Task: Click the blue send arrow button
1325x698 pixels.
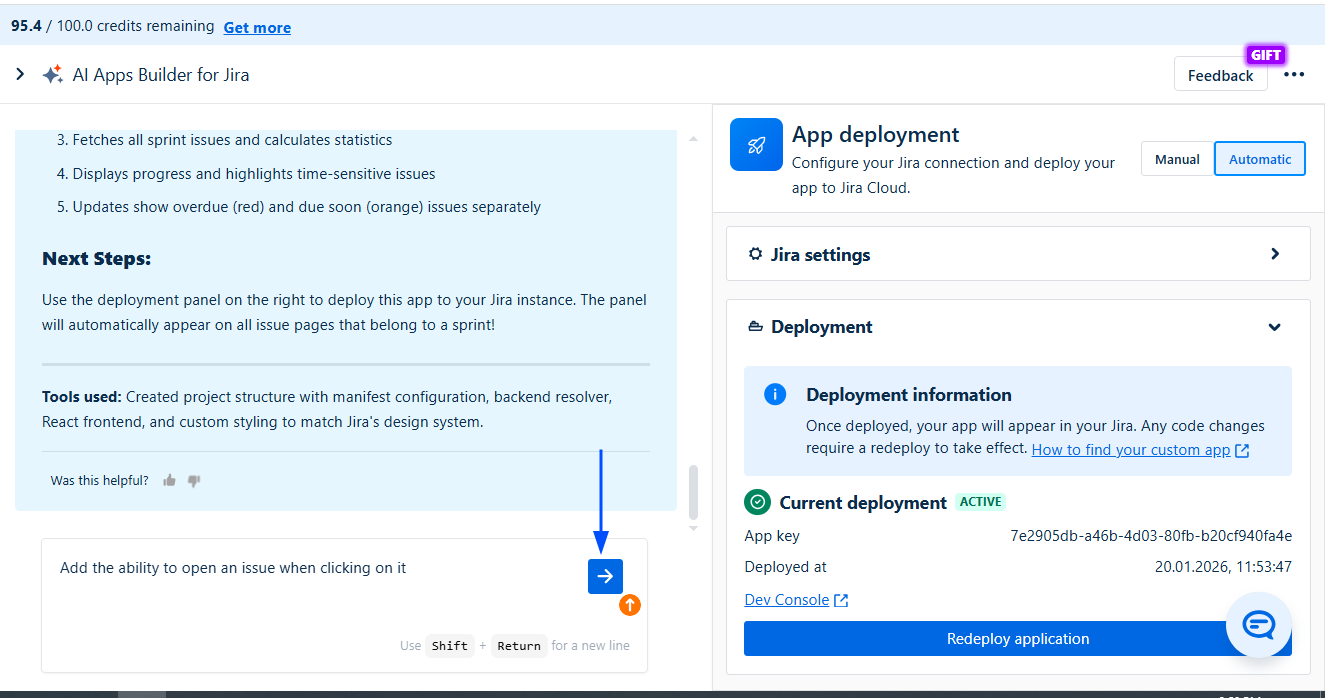Action: coord(605,576)
